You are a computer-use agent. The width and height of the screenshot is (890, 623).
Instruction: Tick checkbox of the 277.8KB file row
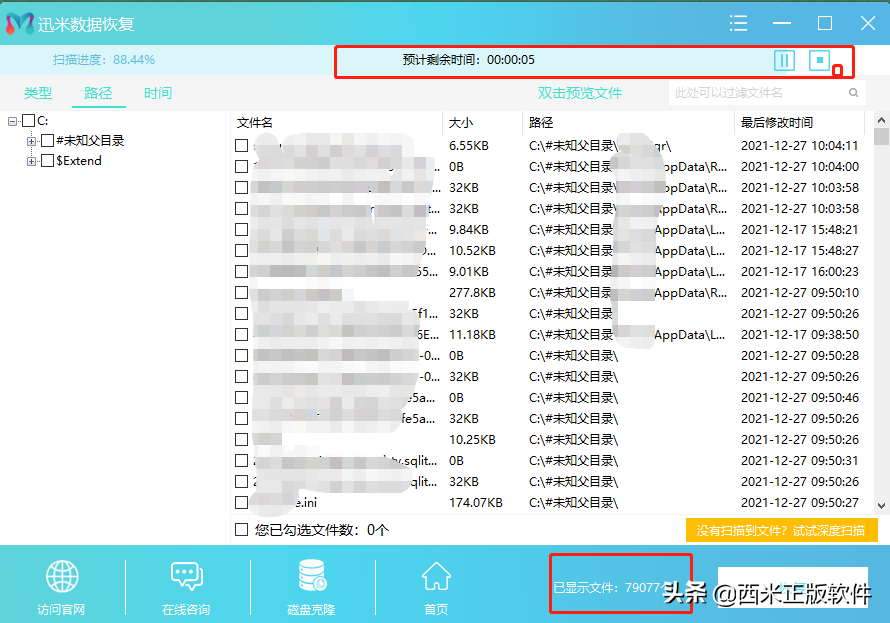241,292
